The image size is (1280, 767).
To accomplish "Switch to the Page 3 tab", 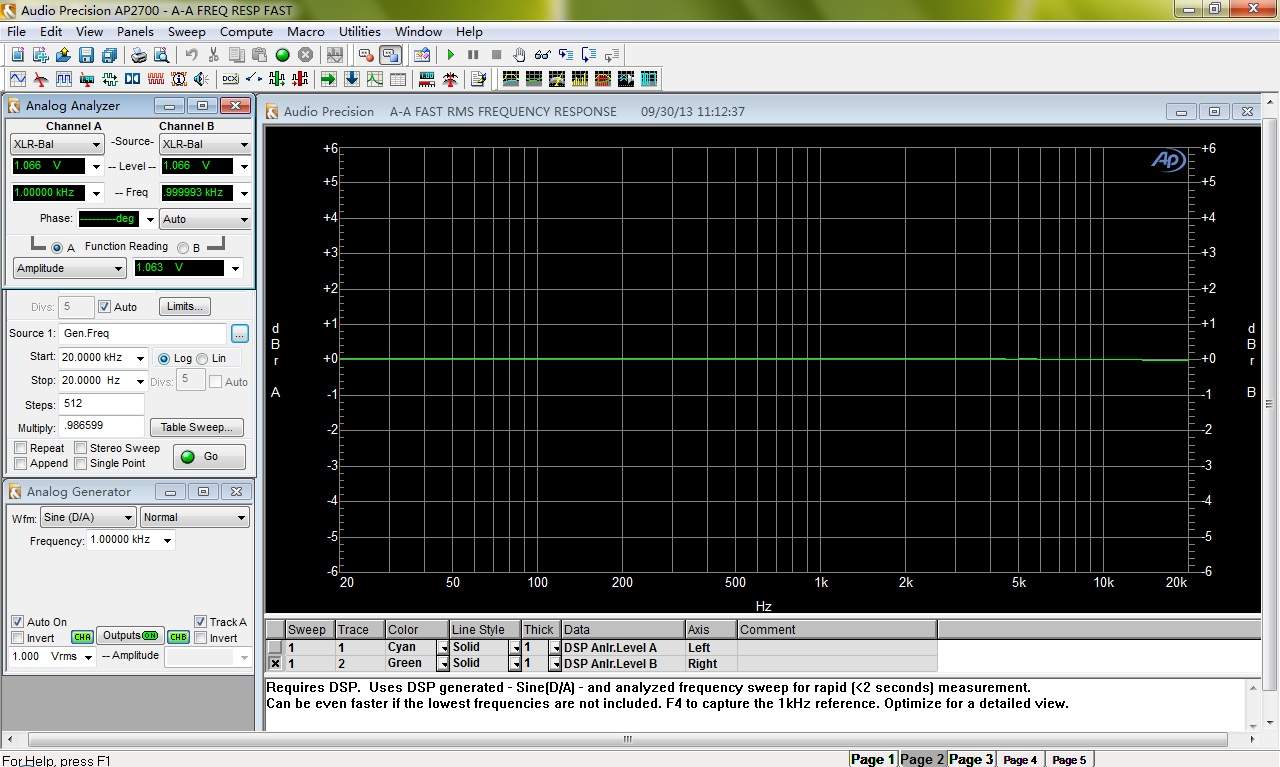I will pos(971,759).
